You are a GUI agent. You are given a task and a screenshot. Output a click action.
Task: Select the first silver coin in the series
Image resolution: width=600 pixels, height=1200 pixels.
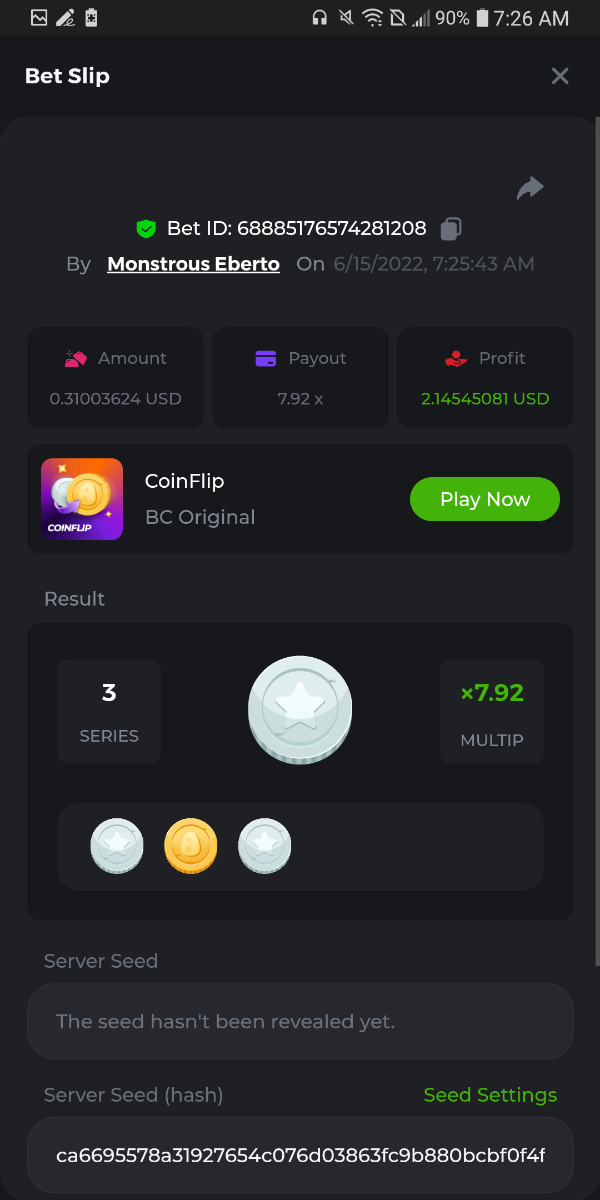pos(117,846)
